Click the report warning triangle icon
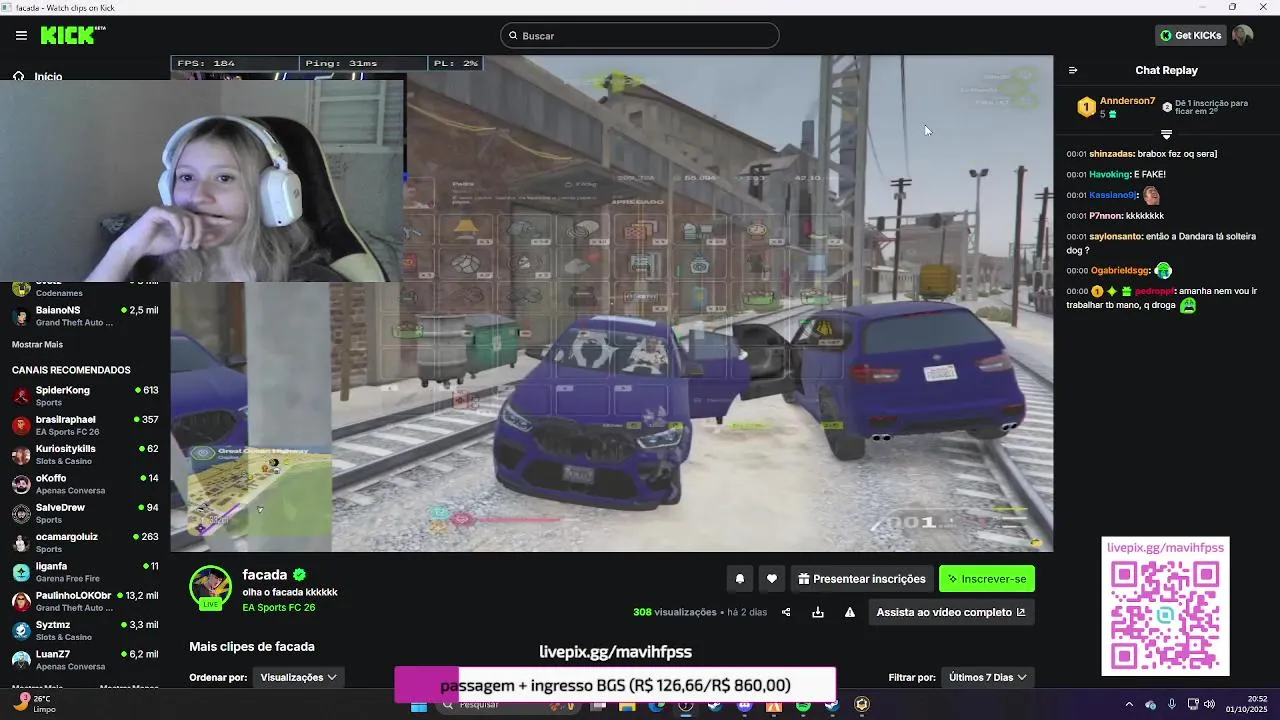This screenshot has height=720, width=1280. pyautogui.click(x=850, y=612)
